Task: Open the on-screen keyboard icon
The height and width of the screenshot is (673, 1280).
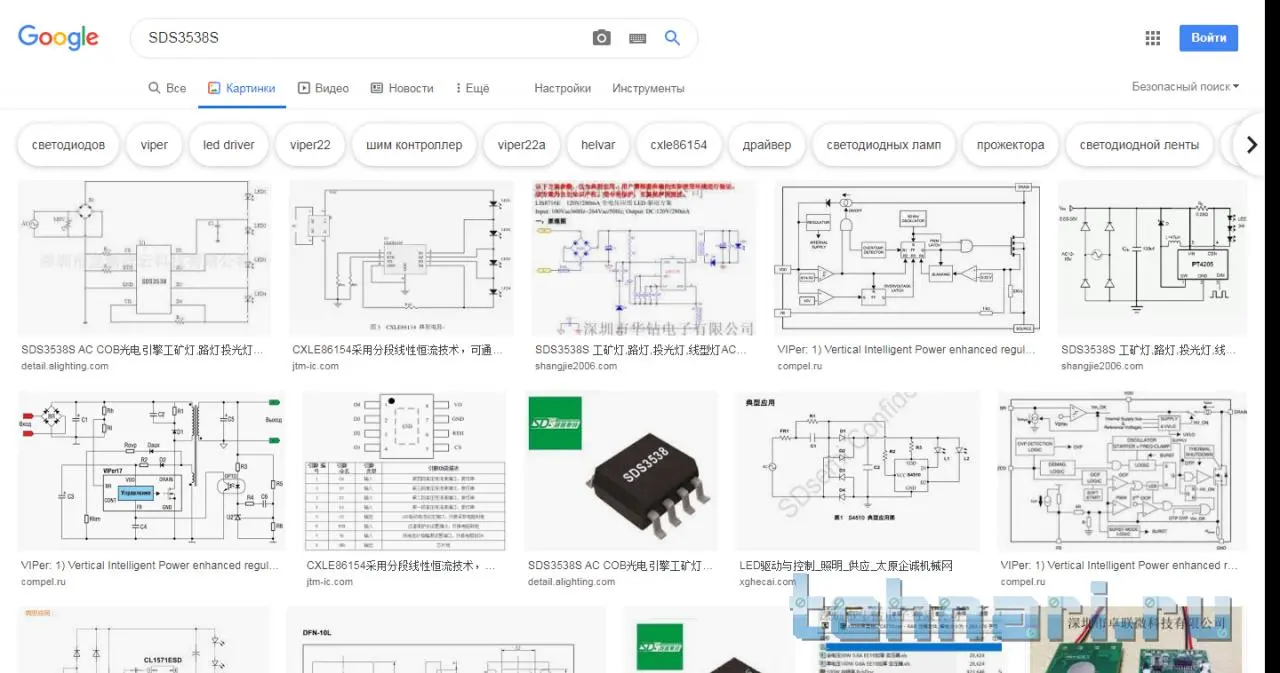Action: pyautogui.click(x=637, y=38)
